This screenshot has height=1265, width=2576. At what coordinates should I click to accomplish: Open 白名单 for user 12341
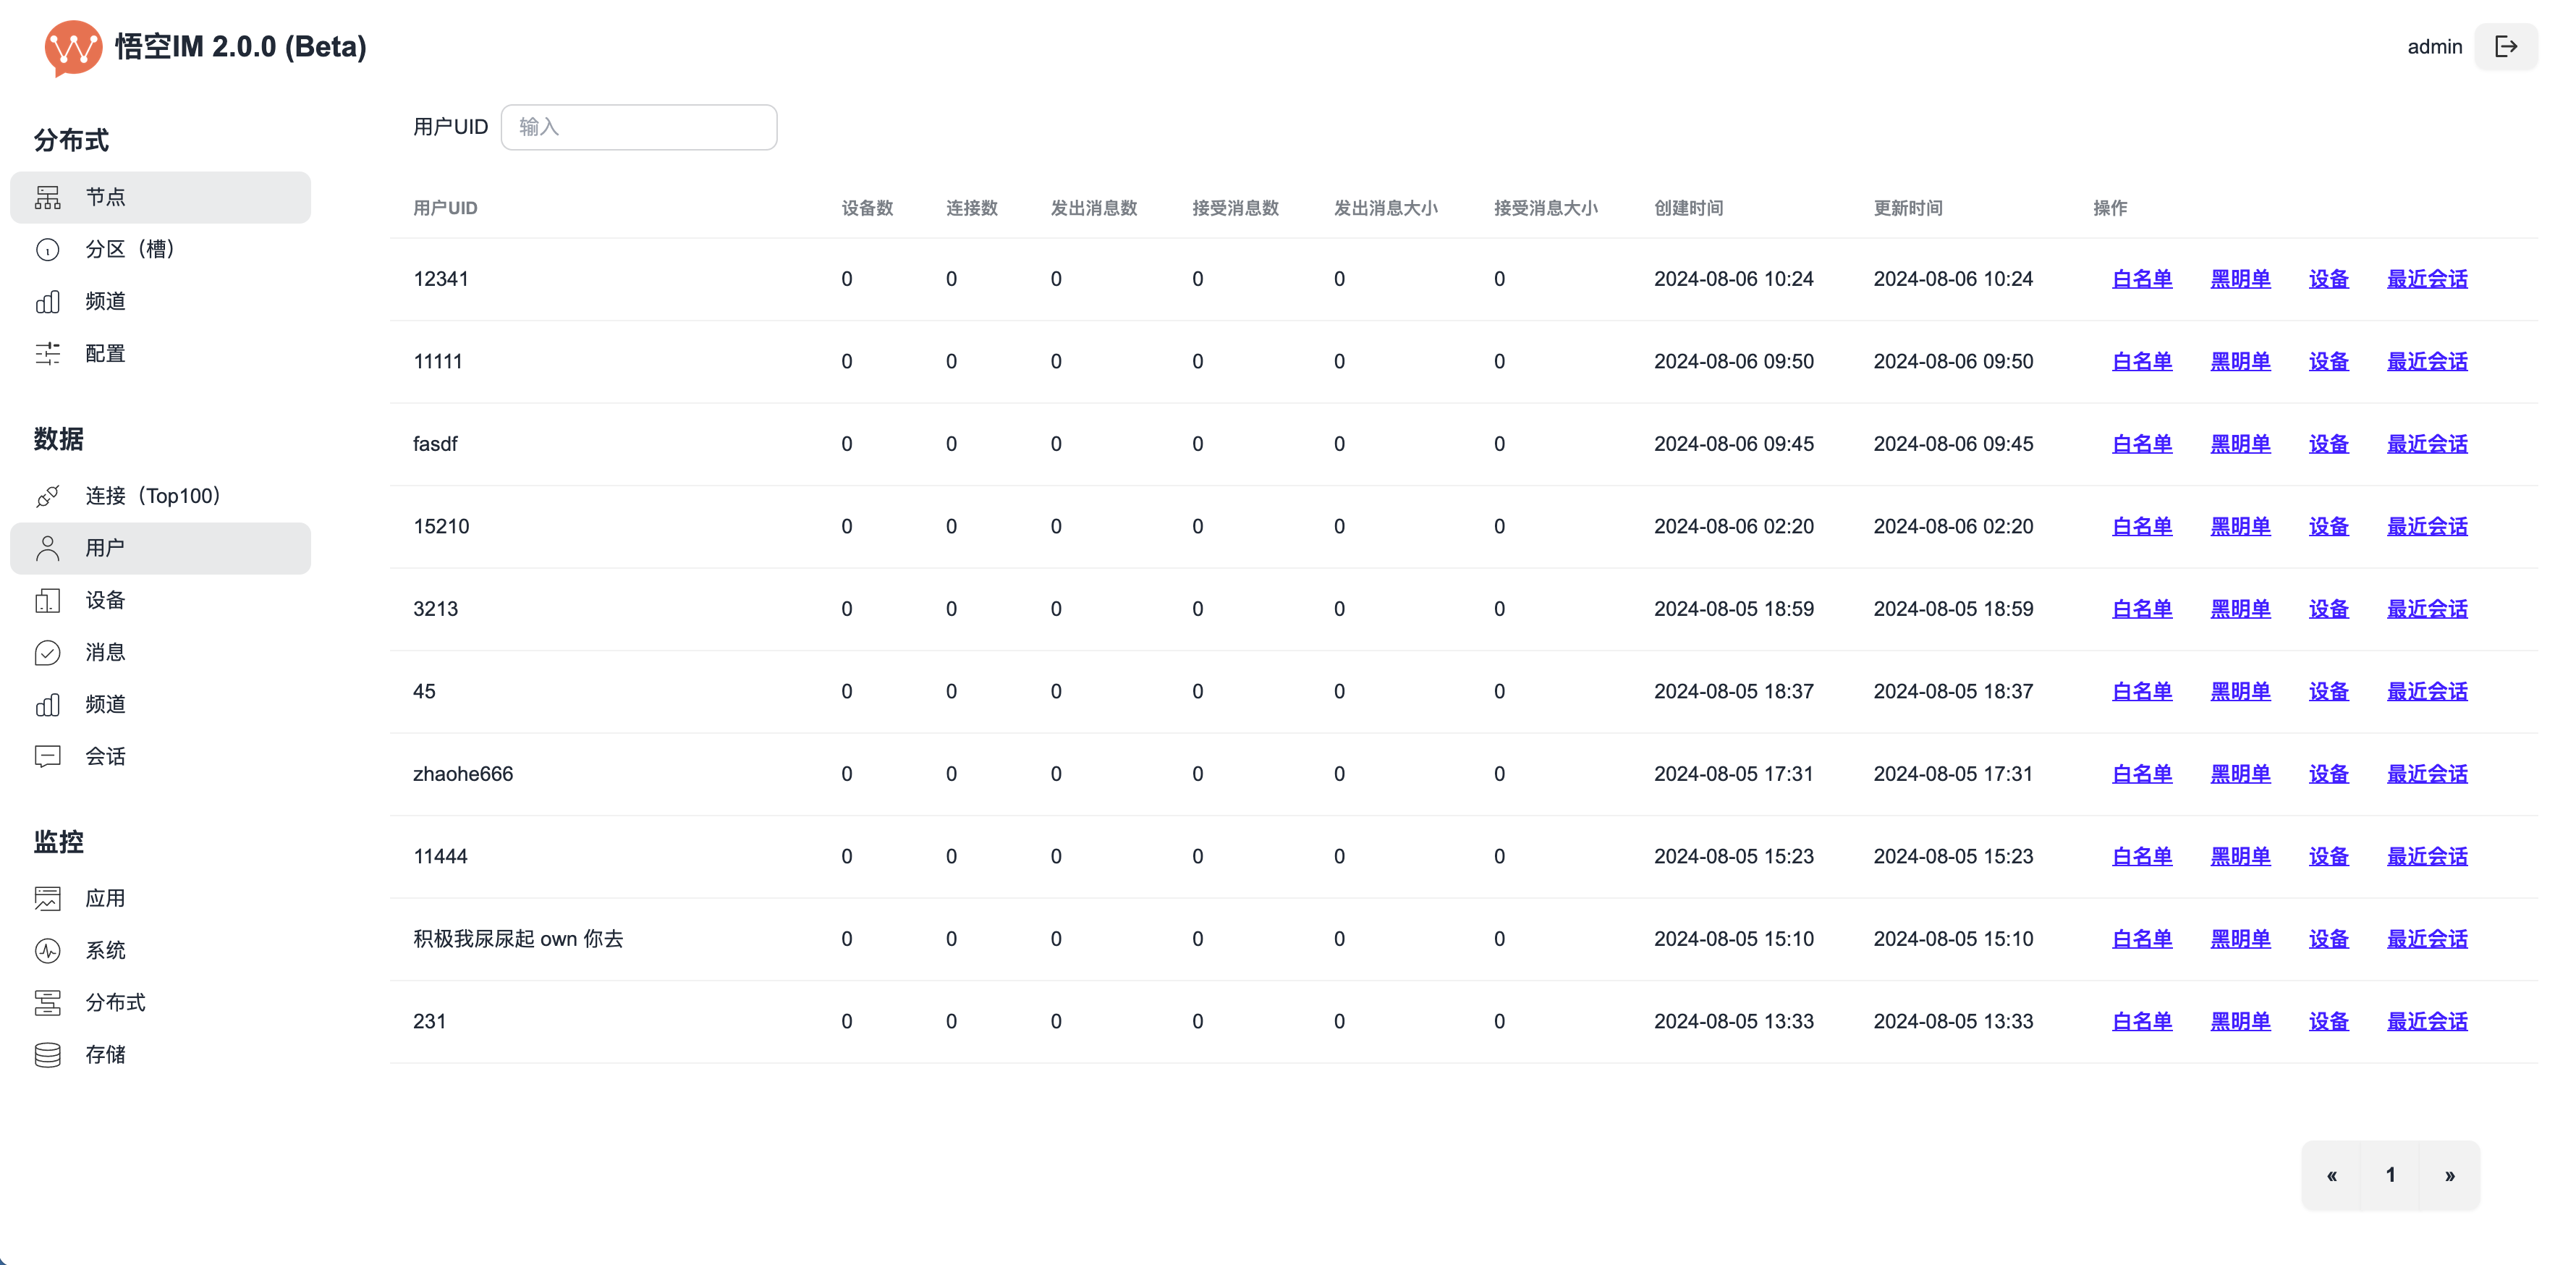2141,279
